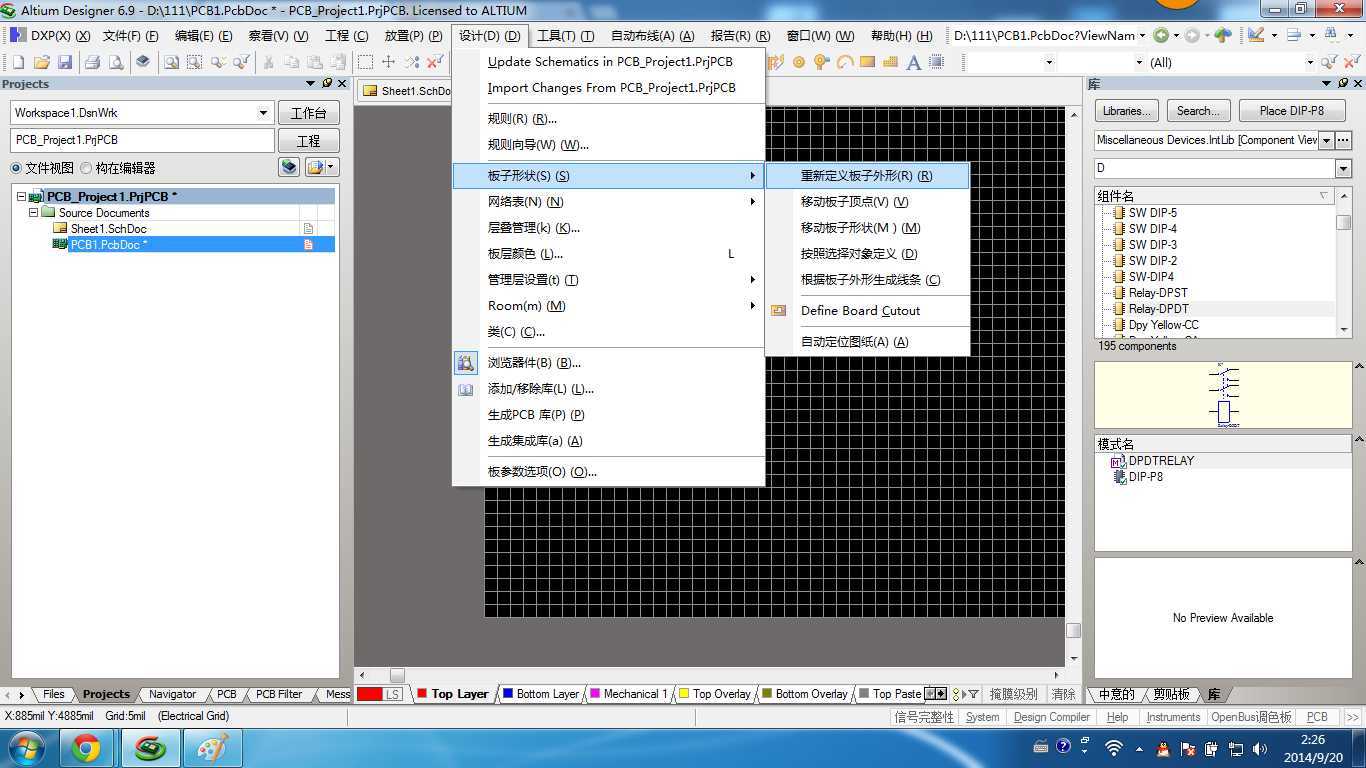
Task: Open Google Chrome from the taskbar
Action: pos(86,748)
